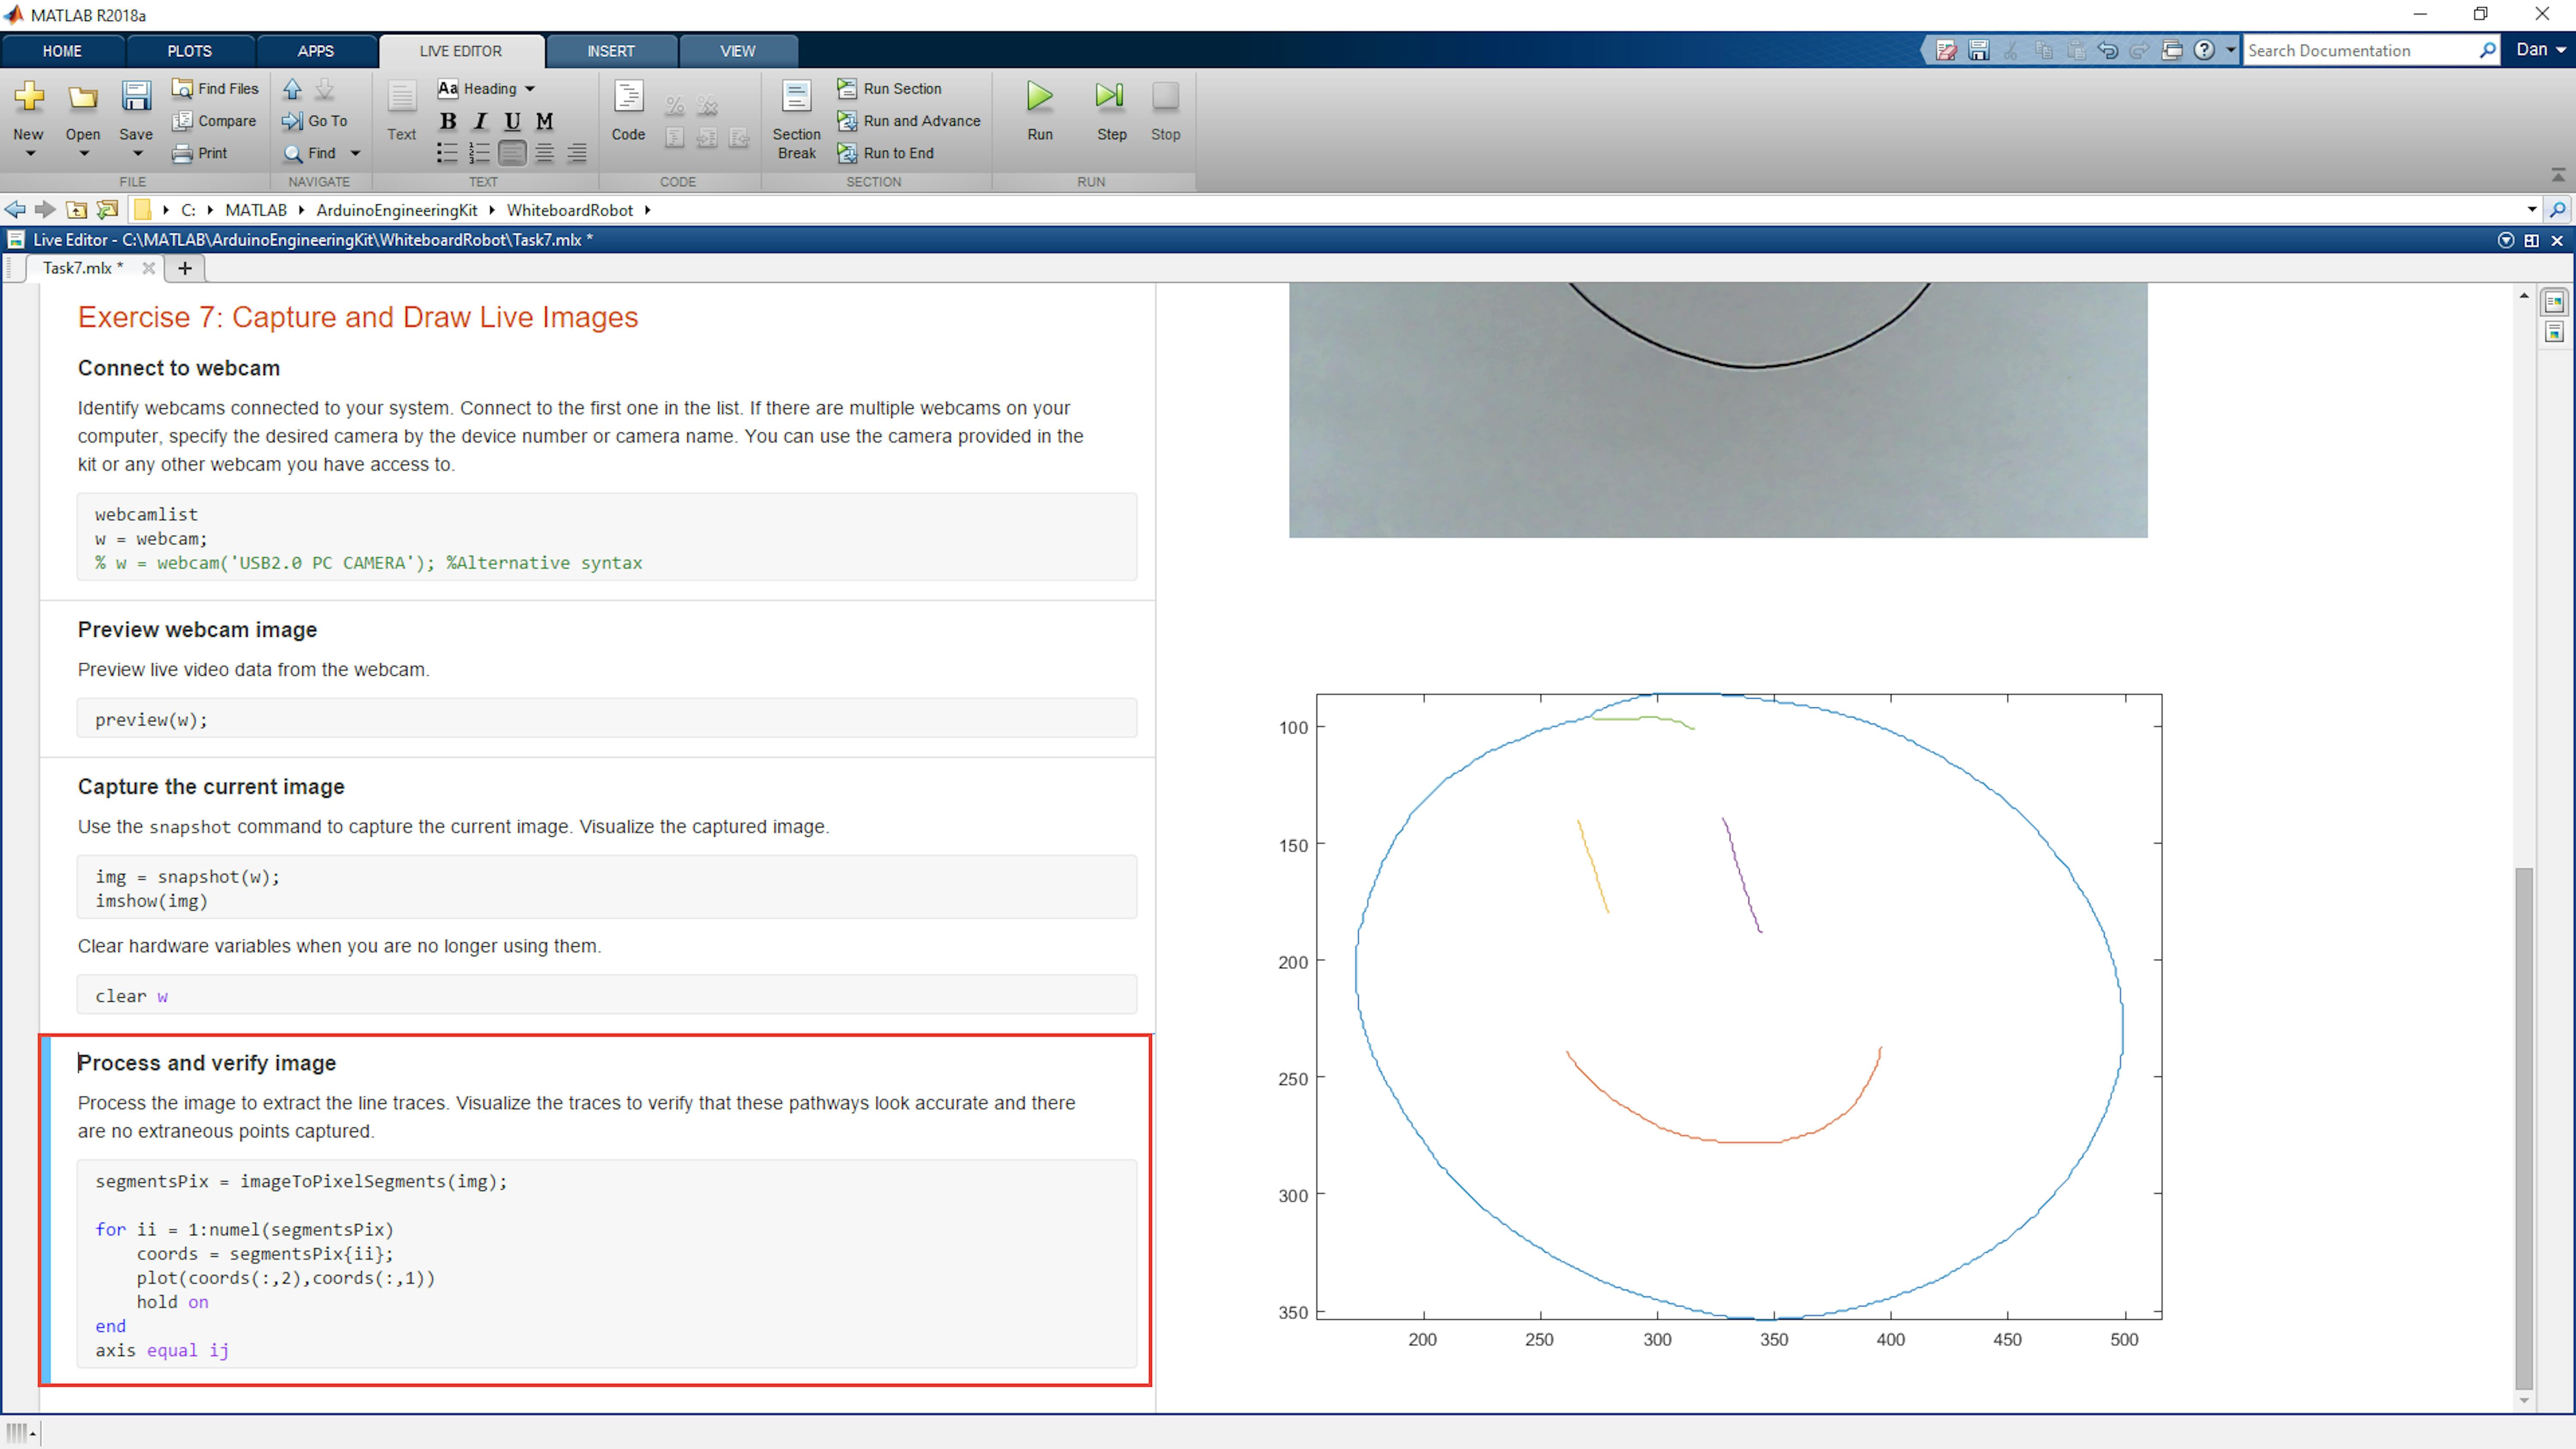Click the Back navigation arrow
The width and height of the screenshot is (2576, 1449).
[15, 209]
